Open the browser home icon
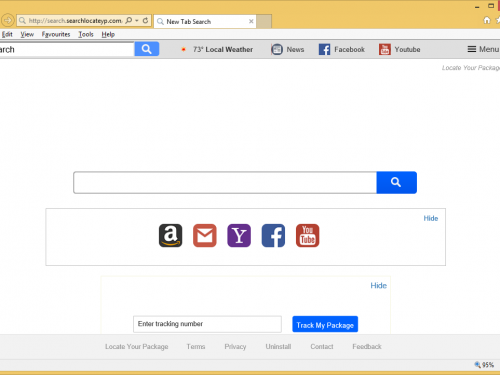 tap(487, 20)
